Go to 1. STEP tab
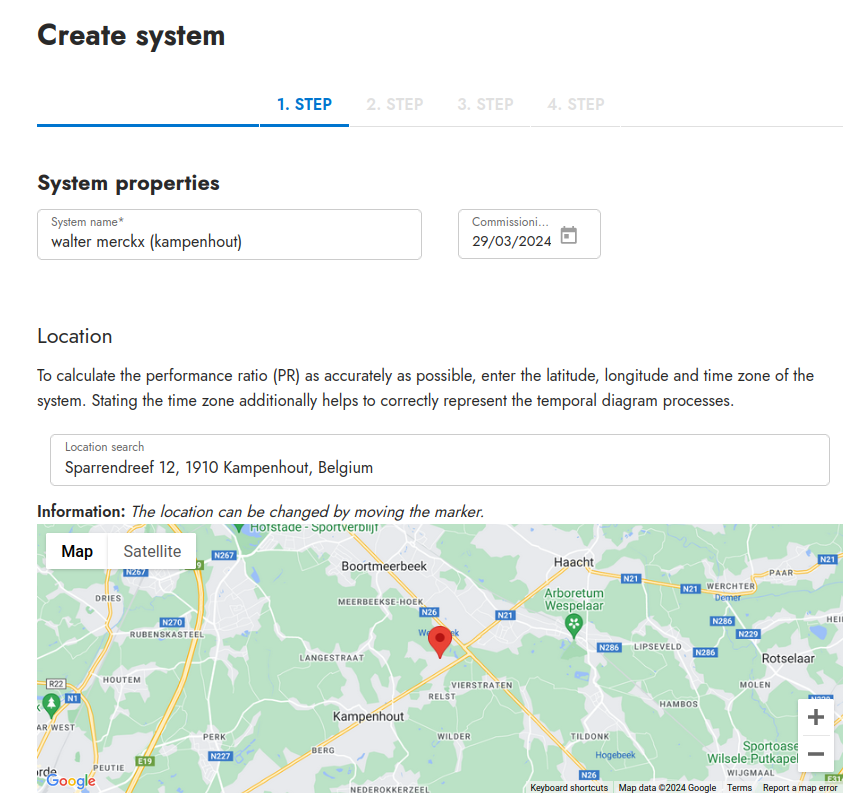 coord(304,104)
